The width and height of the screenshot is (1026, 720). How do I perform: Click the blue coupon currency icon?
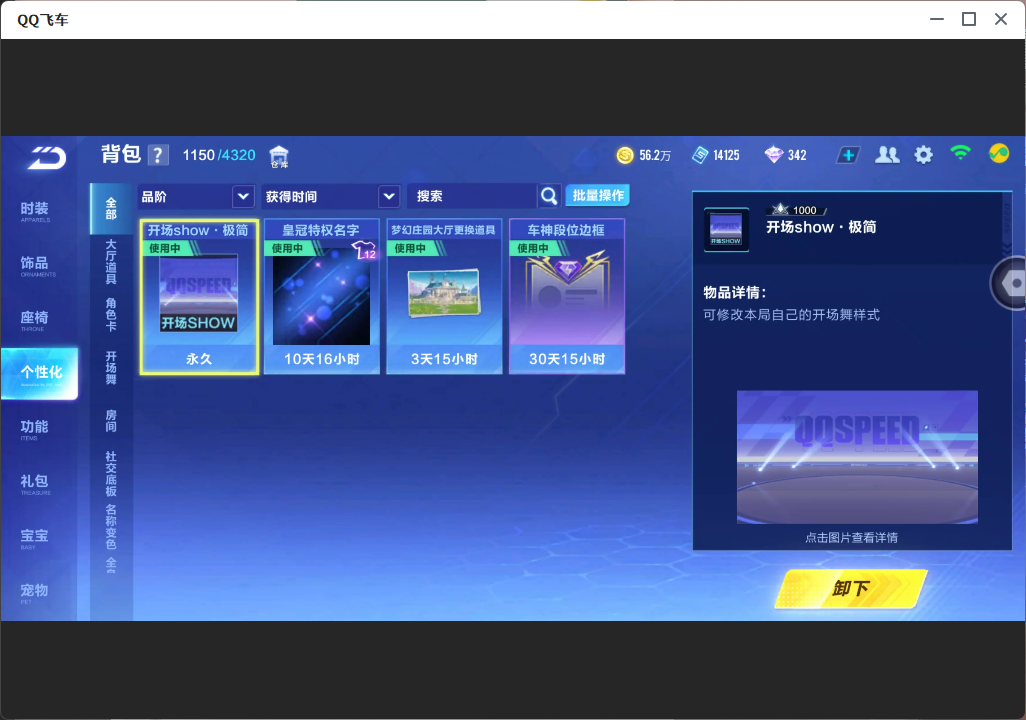pyautogui.click(x=700, y=155)
